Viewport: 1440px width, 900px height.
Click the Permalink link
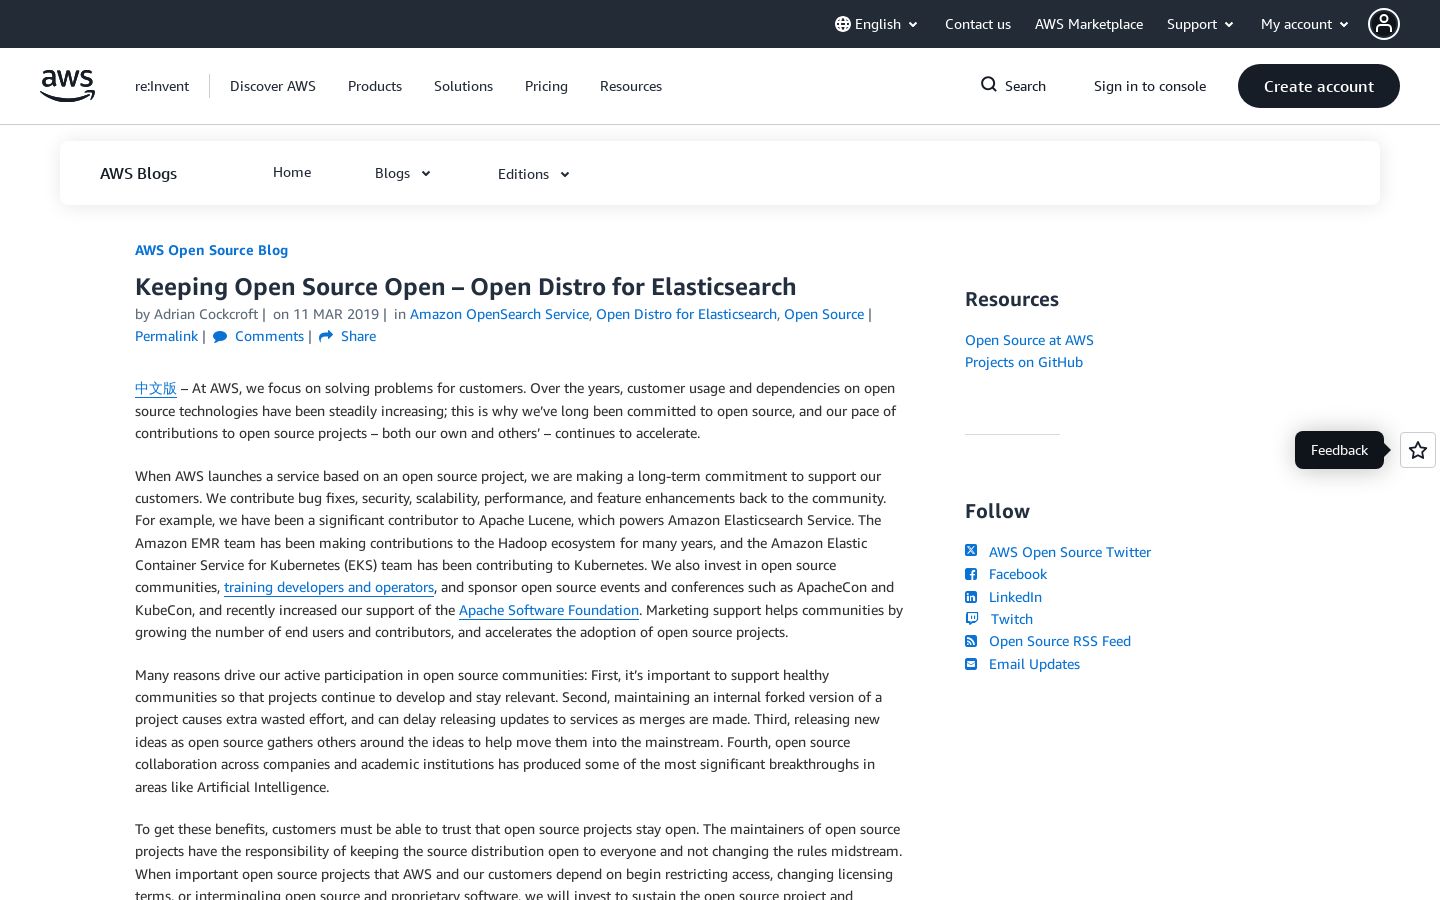click(x=166, y=336)
